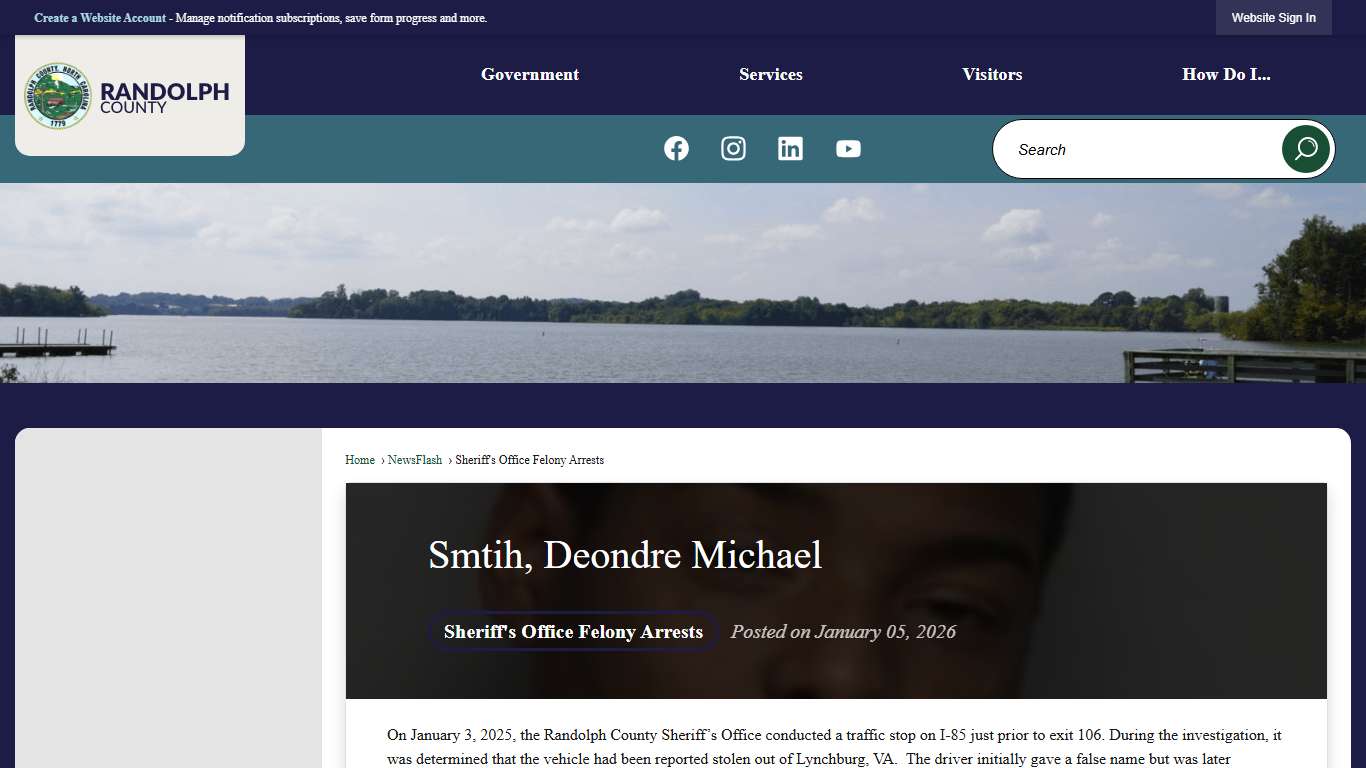
Task: Open the Instagram profile icon
Action: click(733, 148)
